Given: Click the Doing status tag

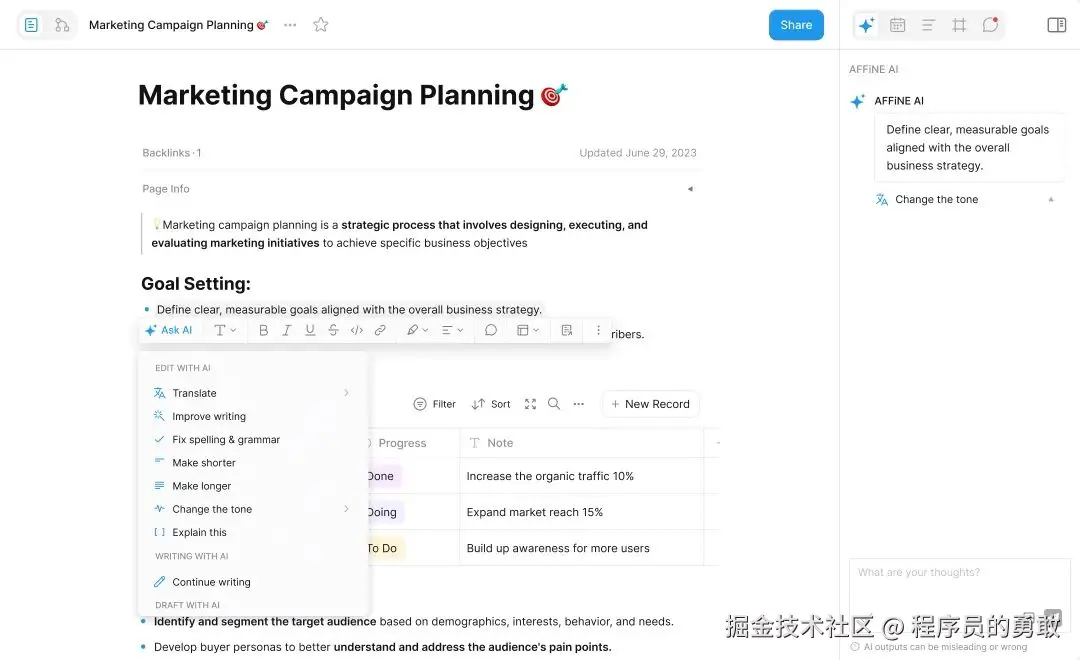Looking at the screenshot, I should pos(384,512).
